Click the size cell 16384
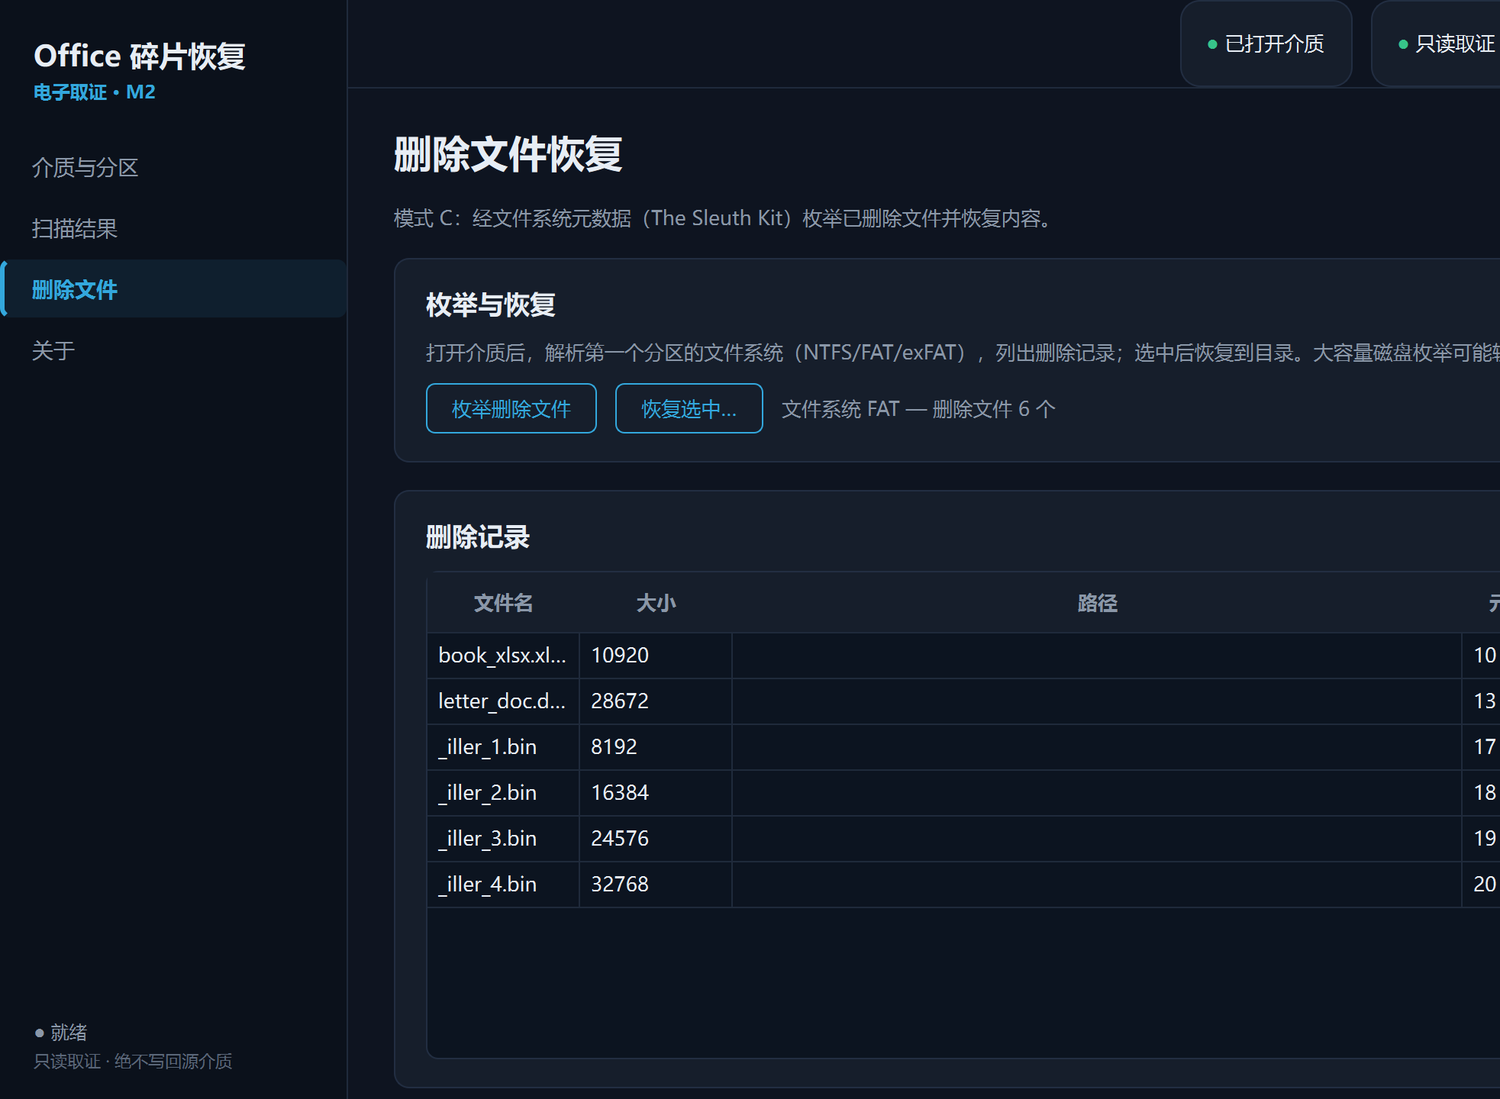This screenshot has width=1500, height=1099. (656, 793)
